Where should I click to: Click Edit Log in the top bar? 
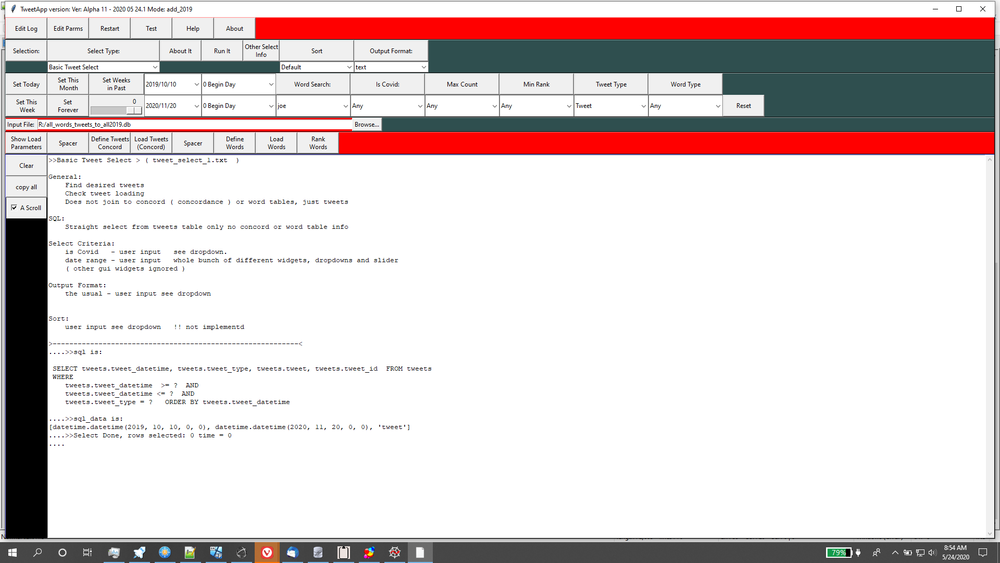pyautogui.click(x=26, y=29)
